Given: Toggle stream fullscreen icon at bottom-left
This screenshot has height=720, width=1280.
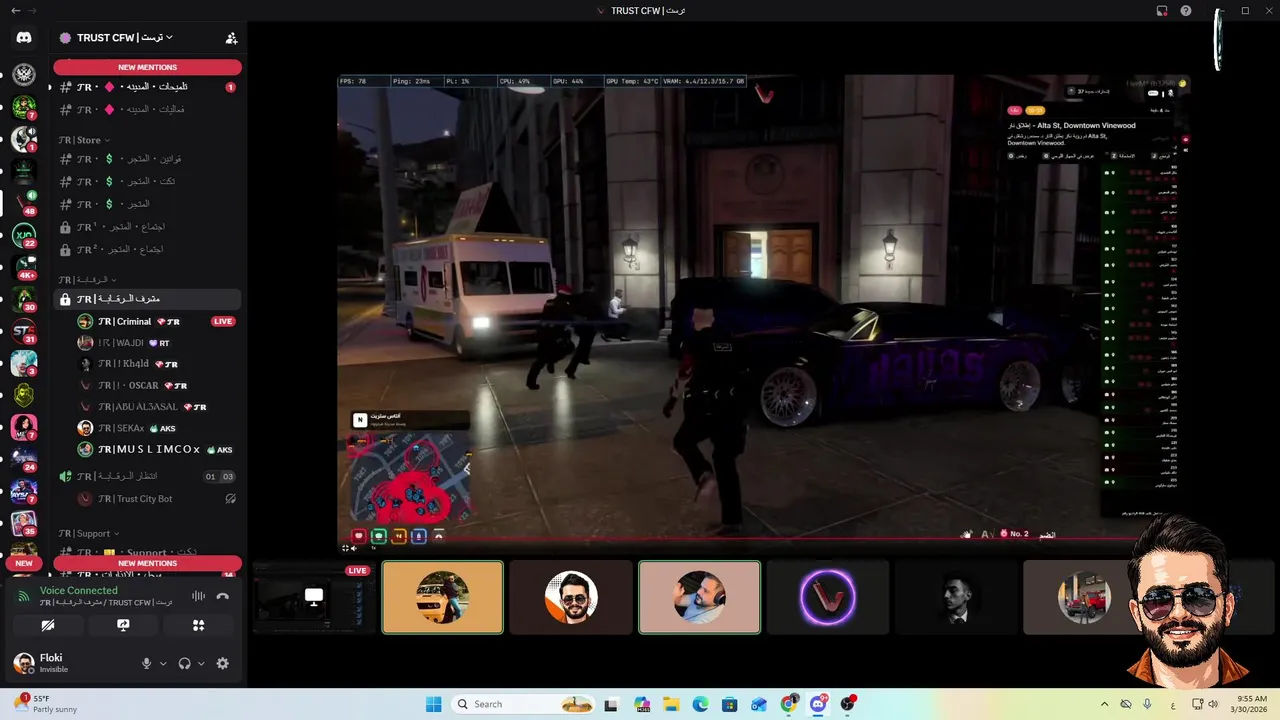Looking at the screenshot, I should (x=346, y=547).
